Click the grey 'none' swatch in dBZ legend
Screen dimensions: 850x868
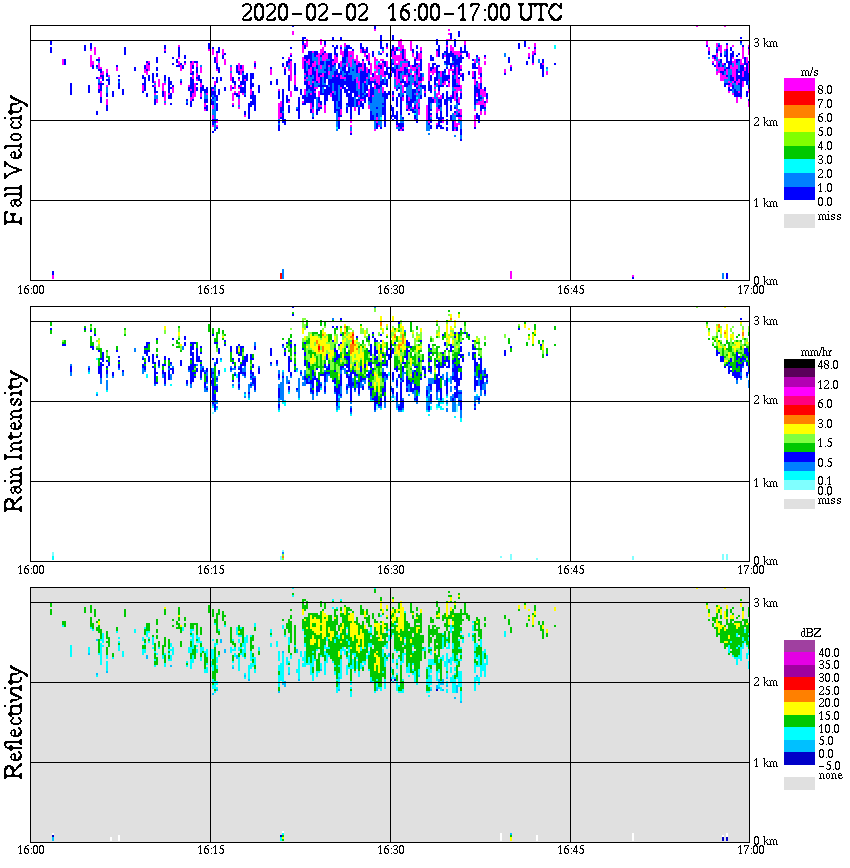point(799,783)
